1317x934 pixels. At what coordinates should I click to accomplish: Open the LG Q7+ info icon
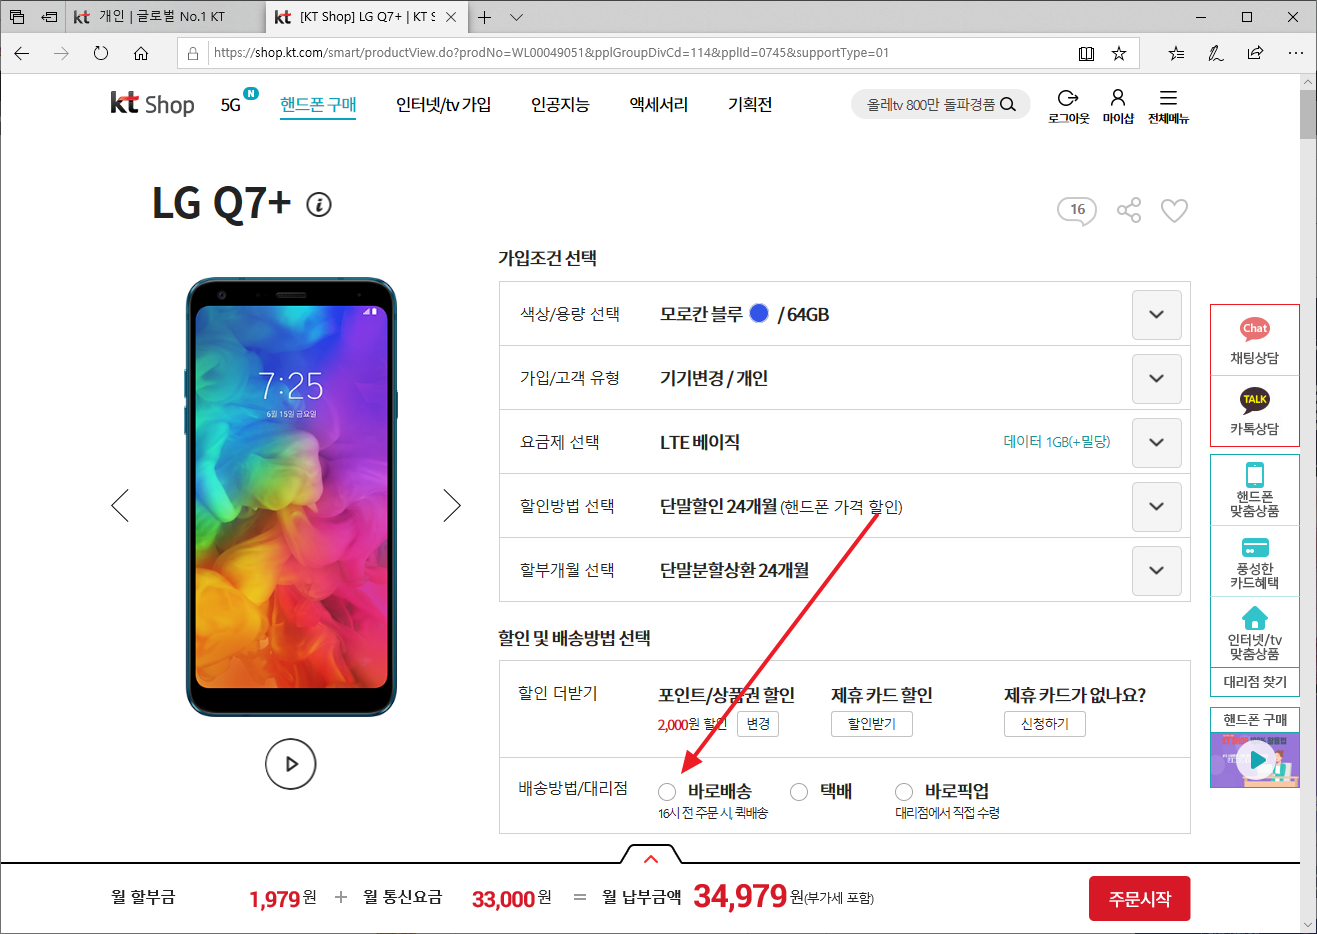(319, 205)
